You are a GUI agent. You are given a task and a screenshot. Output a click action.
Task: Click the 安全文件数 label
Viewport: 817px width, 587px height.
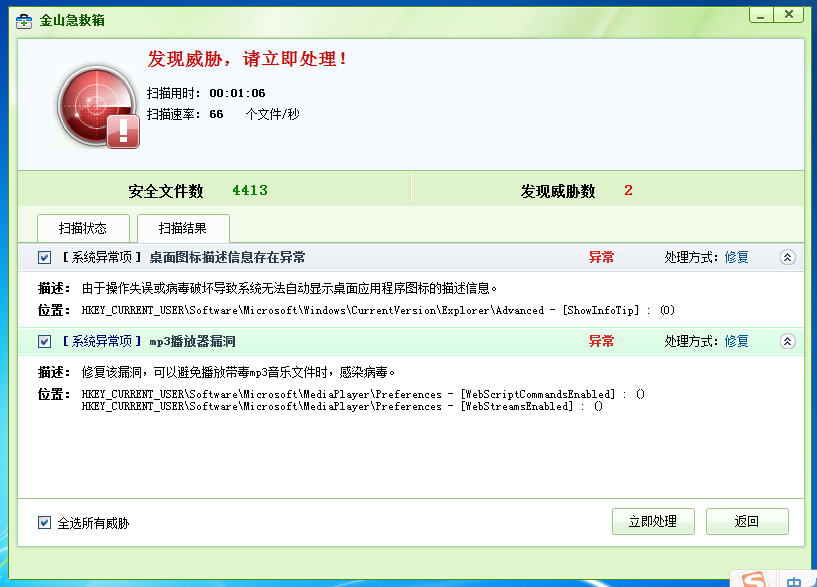tap(166, 191)
